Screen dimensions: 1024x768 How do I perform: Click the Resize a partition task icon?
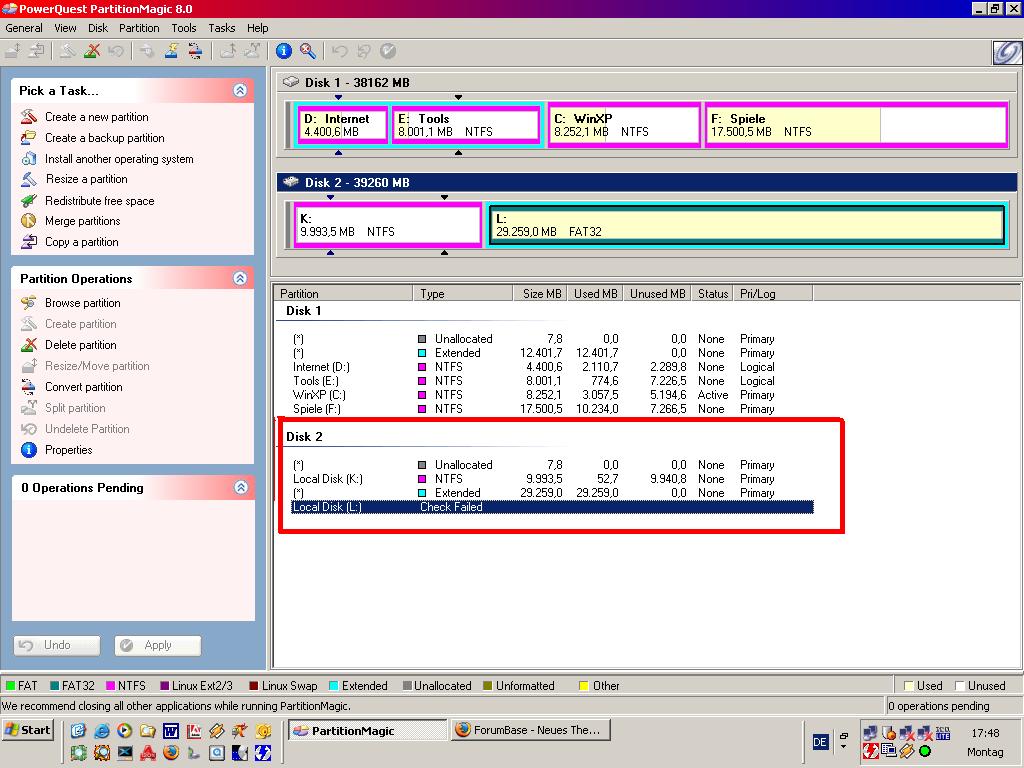[x=29, y=179]
